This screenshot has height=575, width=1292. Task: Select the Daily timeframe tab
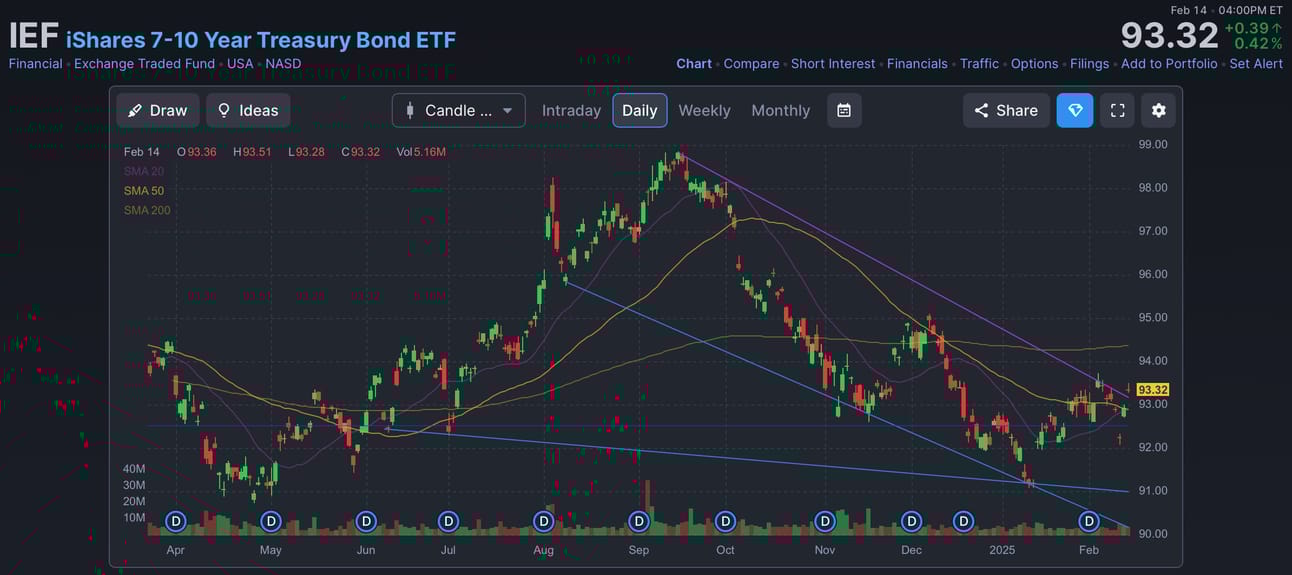click(x=640, y=110)
